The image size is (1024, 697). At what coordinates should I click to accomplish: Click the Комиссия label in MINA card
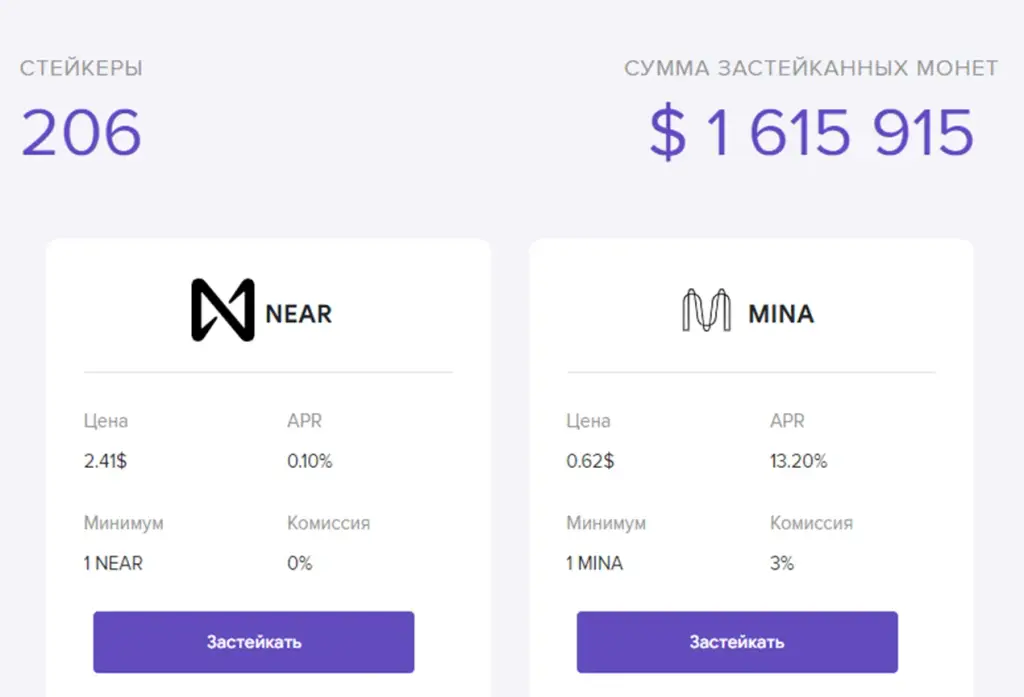811,523
